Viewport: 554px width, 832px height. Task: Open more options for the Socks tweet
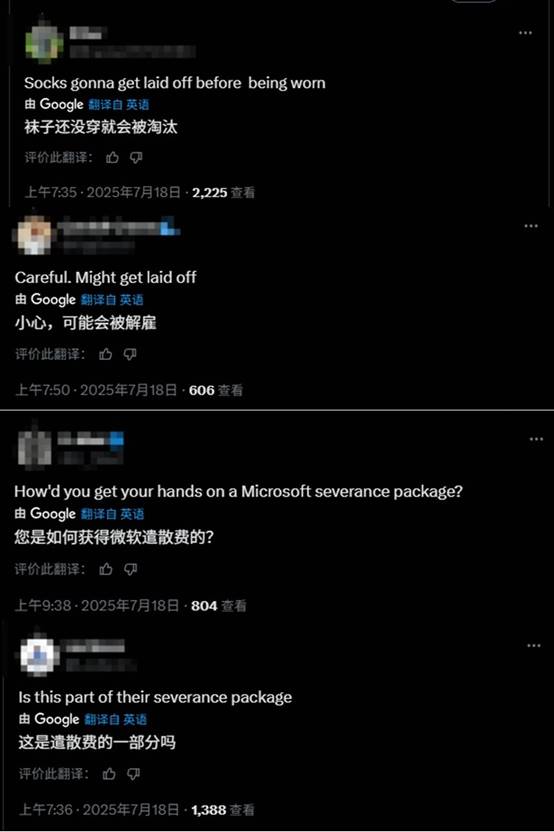click(x=525, y=33)
